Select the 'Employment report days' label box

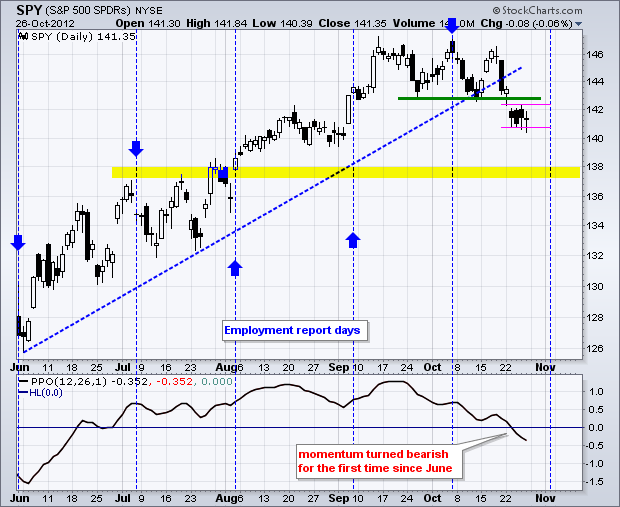point(295,331)
